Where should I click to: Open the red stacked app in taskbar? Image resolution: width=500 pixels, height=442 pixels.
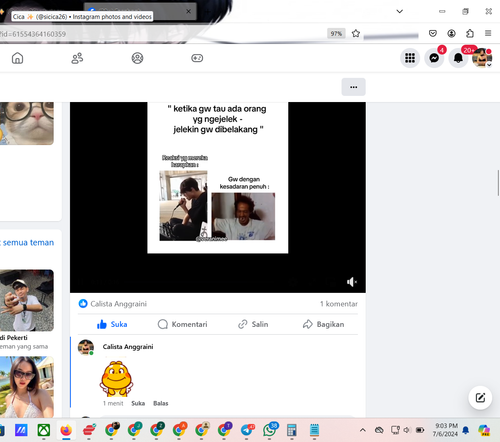[x=89, y=430]
